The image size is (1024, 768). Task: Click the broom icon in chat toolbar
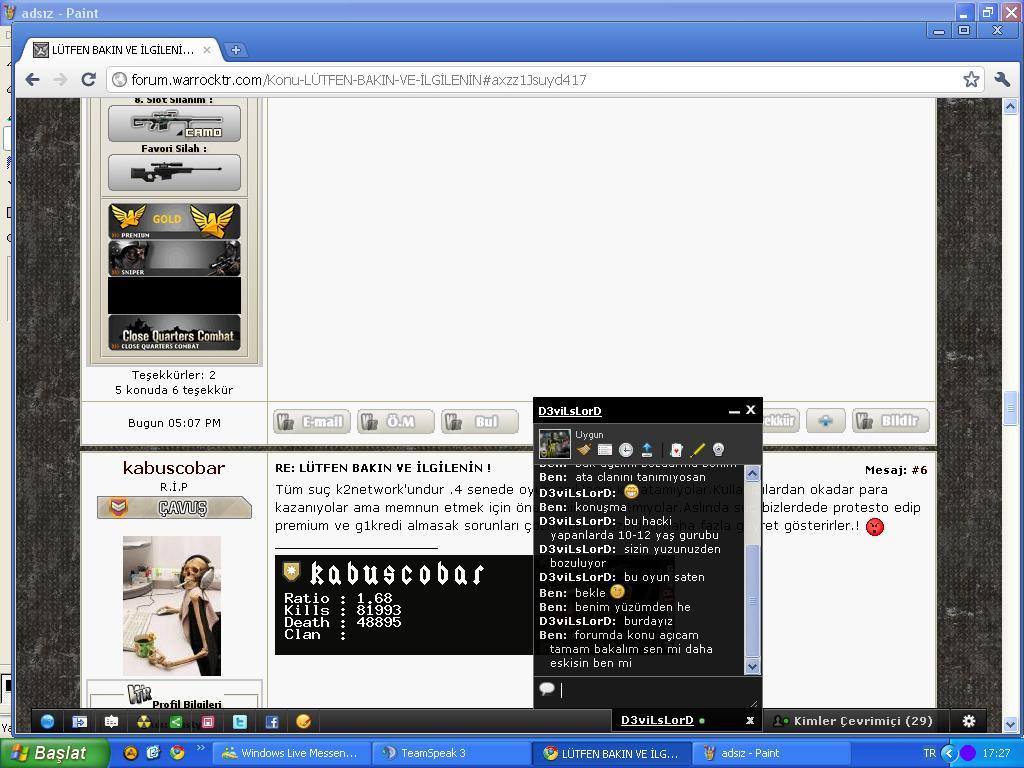click(584, 450)
